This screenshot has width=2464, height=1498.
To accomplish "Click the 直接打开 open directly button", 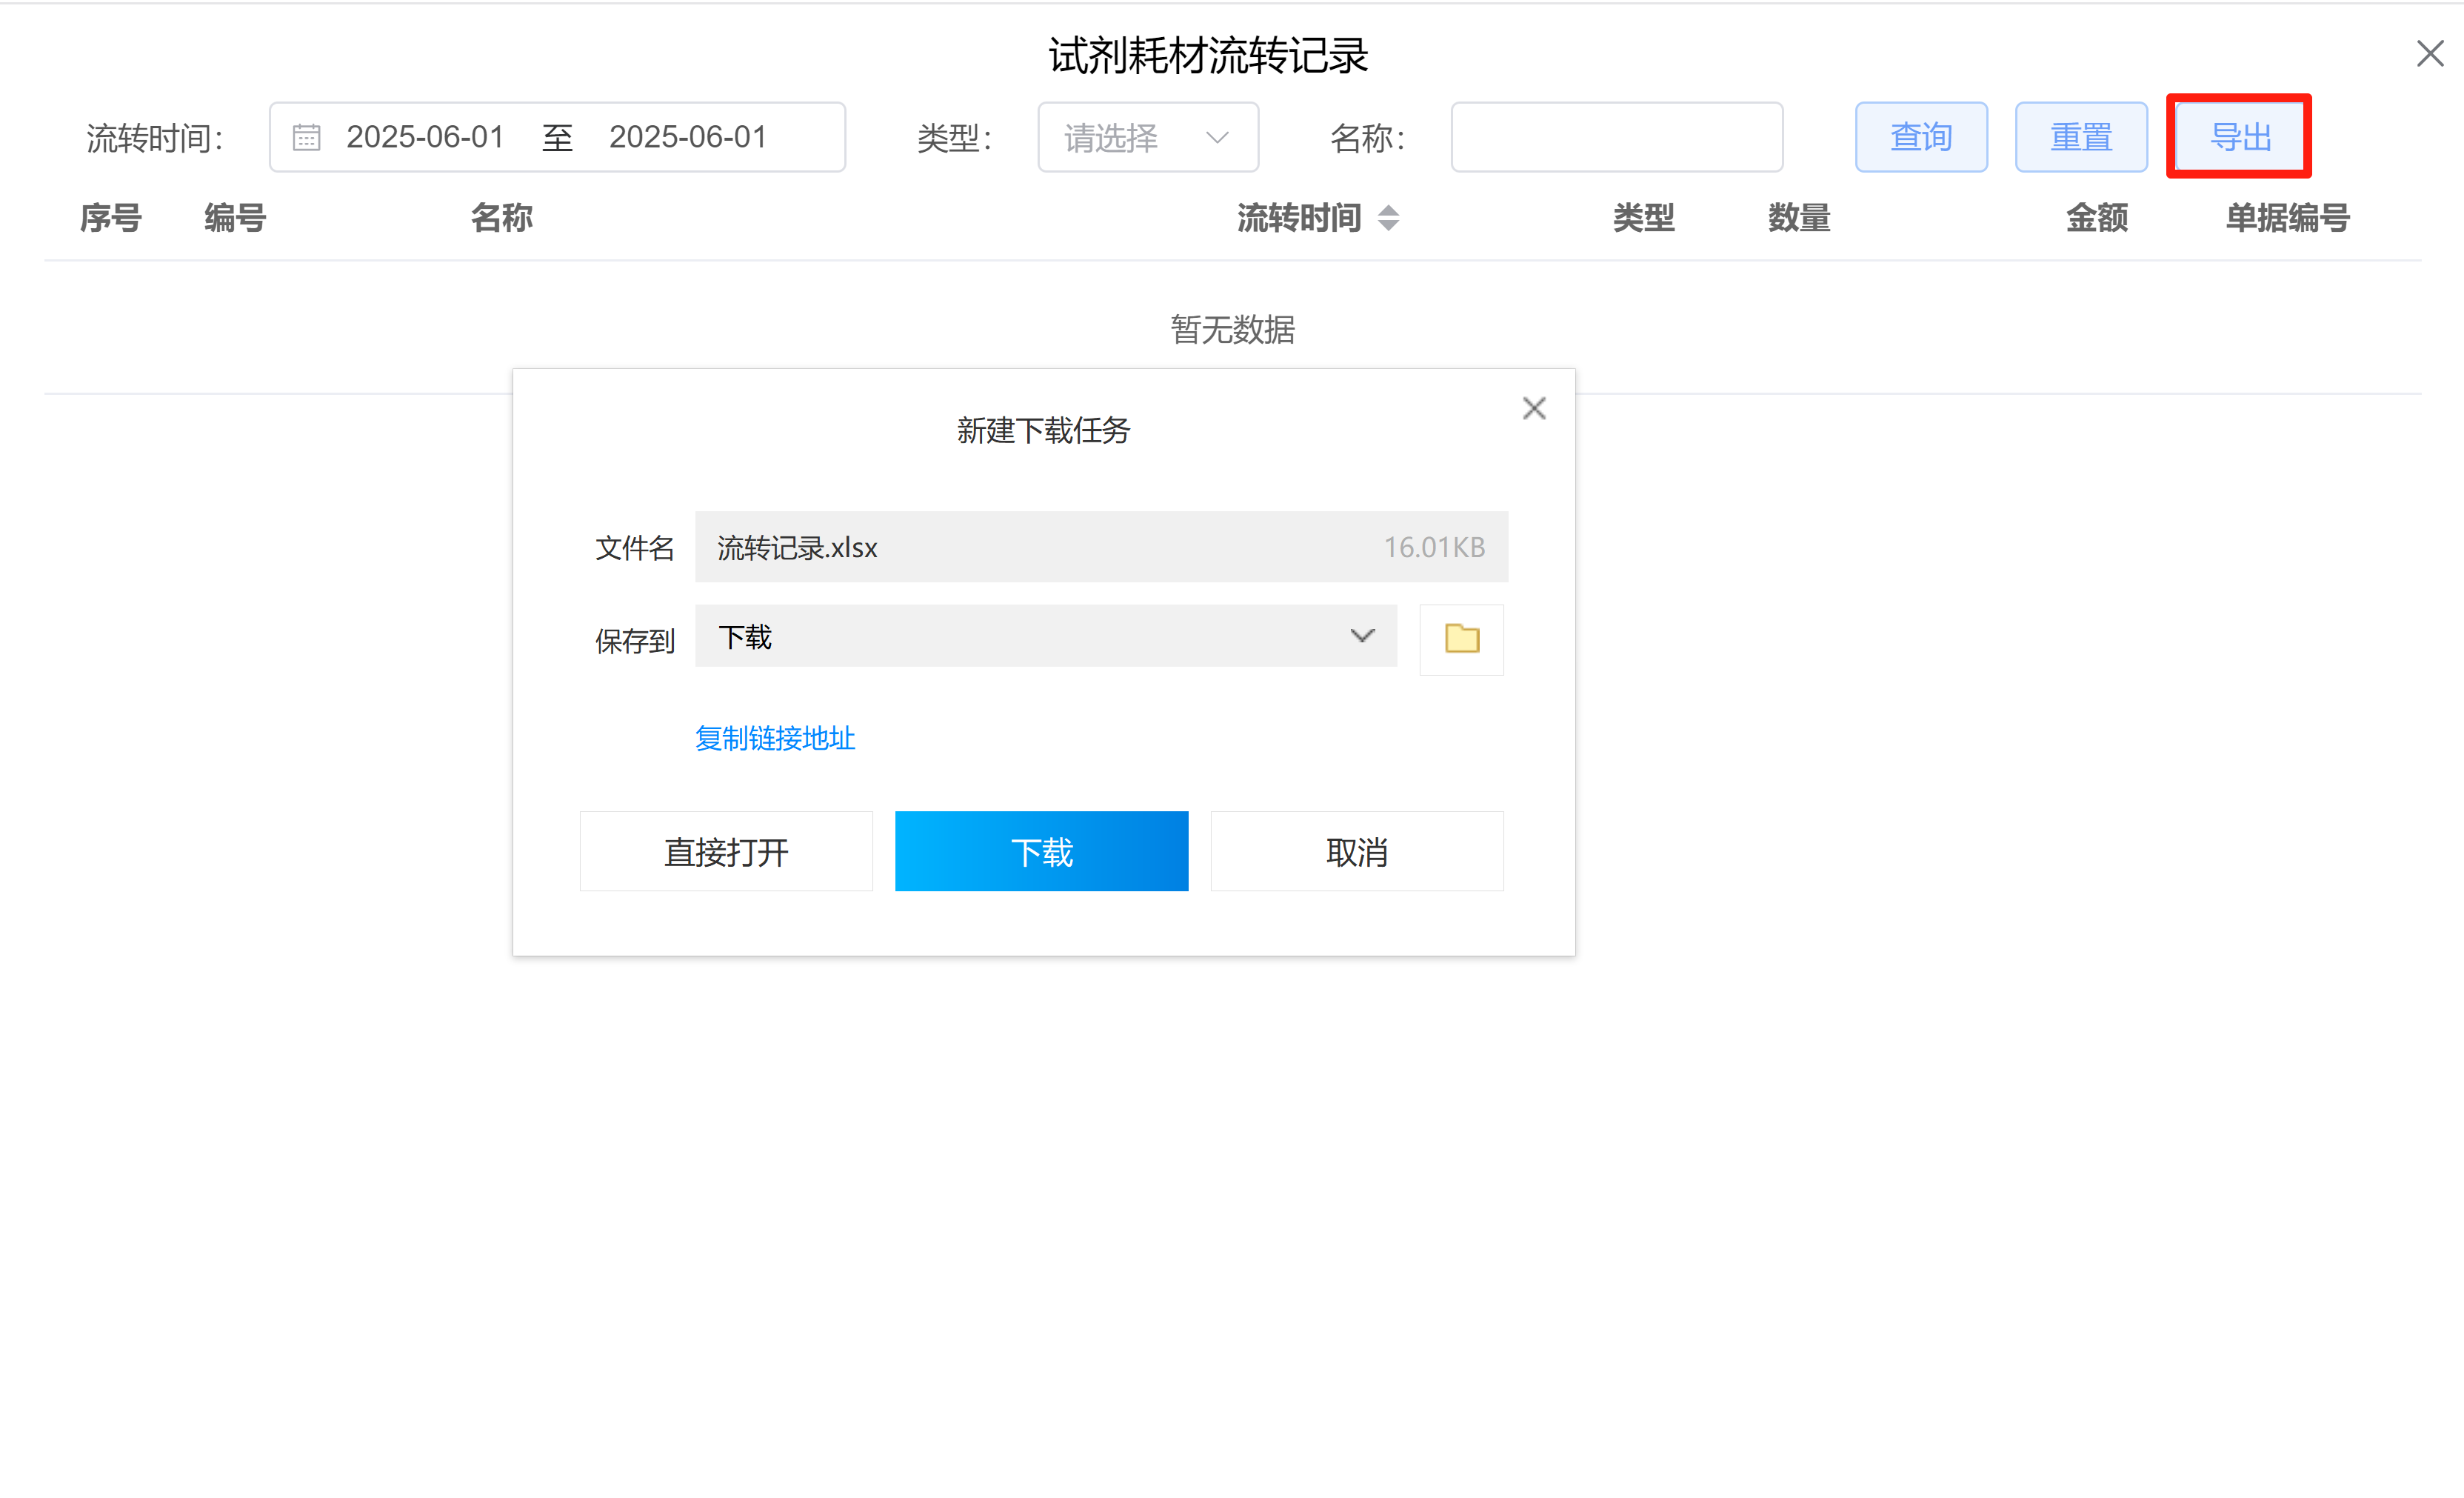I will (x=726, y=851).
